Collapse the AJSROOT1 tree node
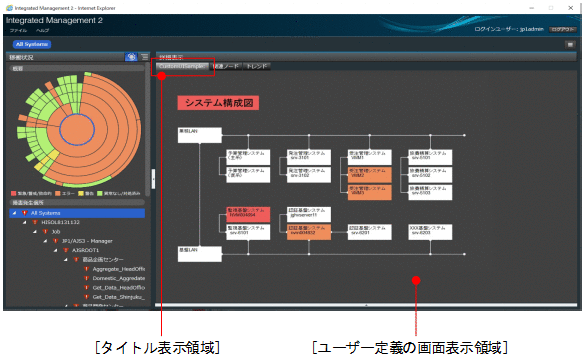584x363 pixels. (x=56, y=250)
